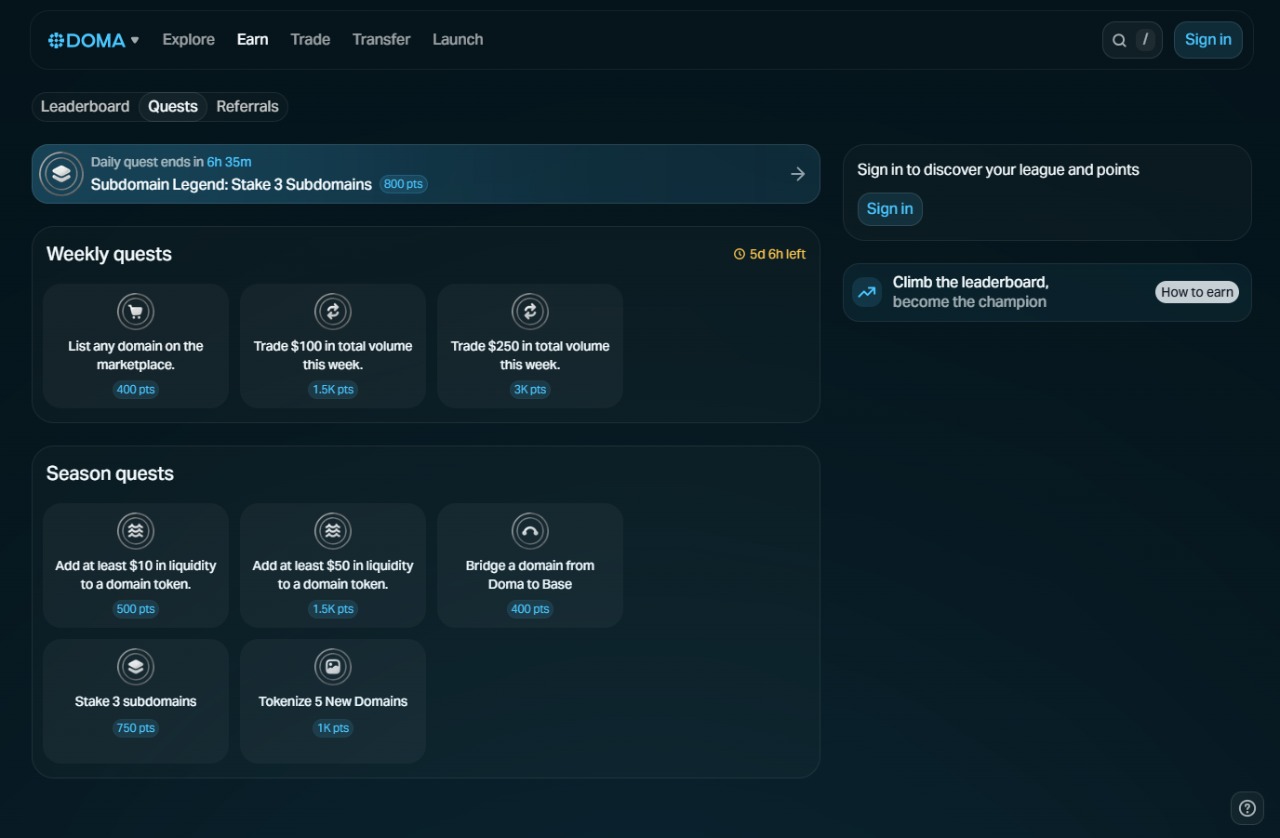Click the bridge icon on Doma to Base quest
1280x838 pixels.
tap(530, 531)
